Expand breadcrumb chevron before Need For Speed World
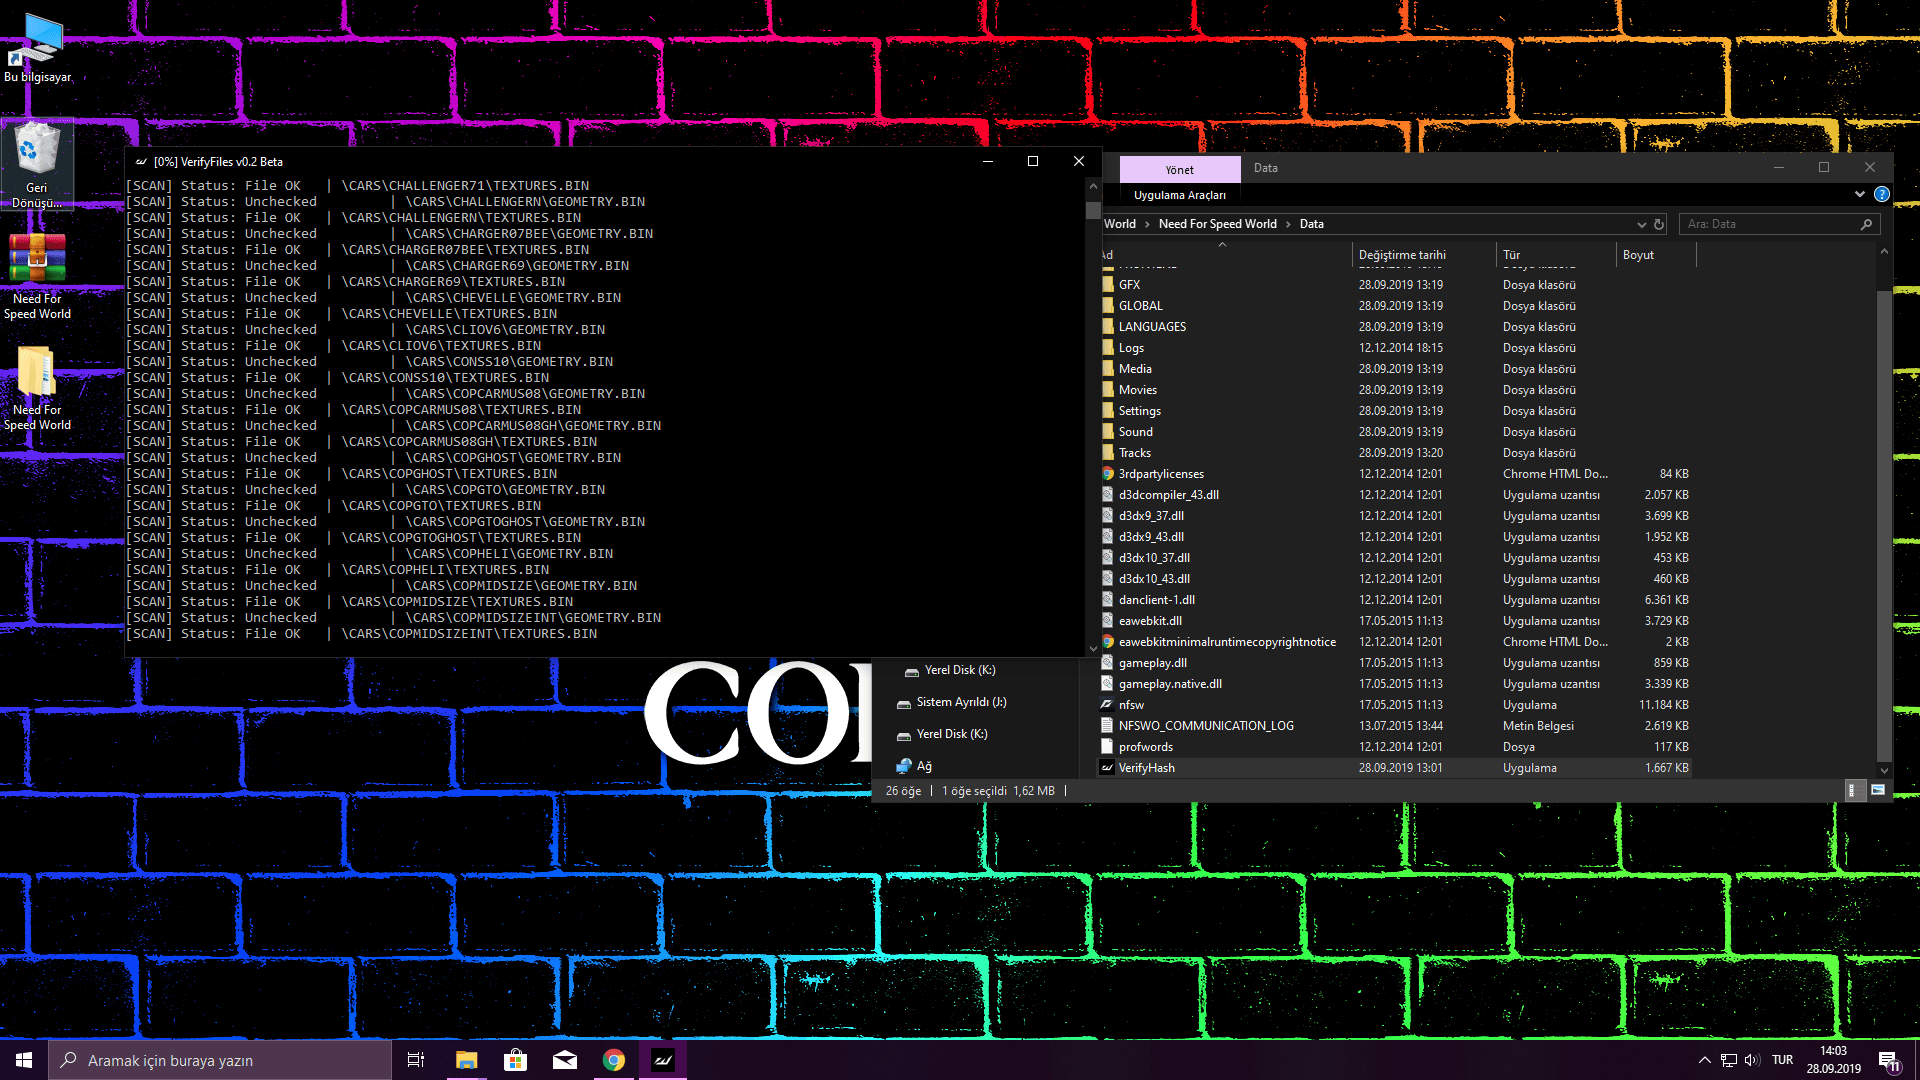Image resolution: width=1920 pixels, height=1080 pixels. pyautogui.click(x=1147, y=224)
